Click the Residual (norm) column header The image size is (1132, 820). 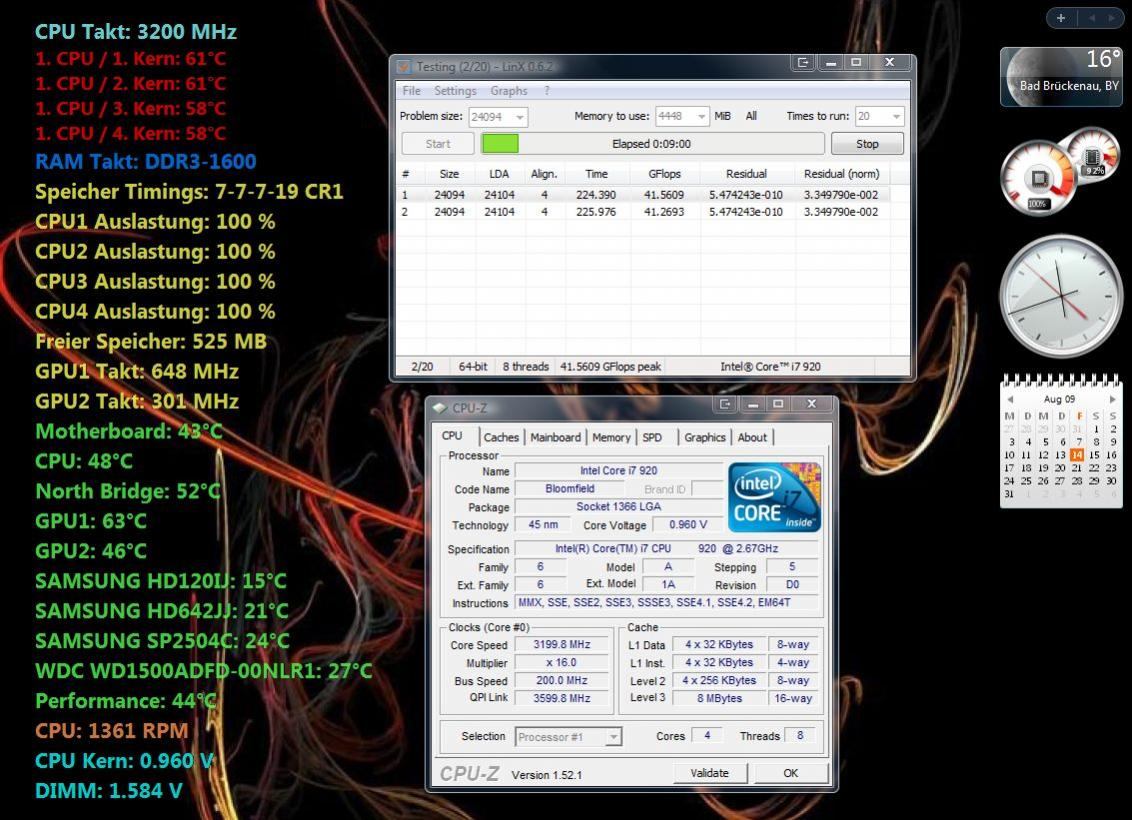842,174
